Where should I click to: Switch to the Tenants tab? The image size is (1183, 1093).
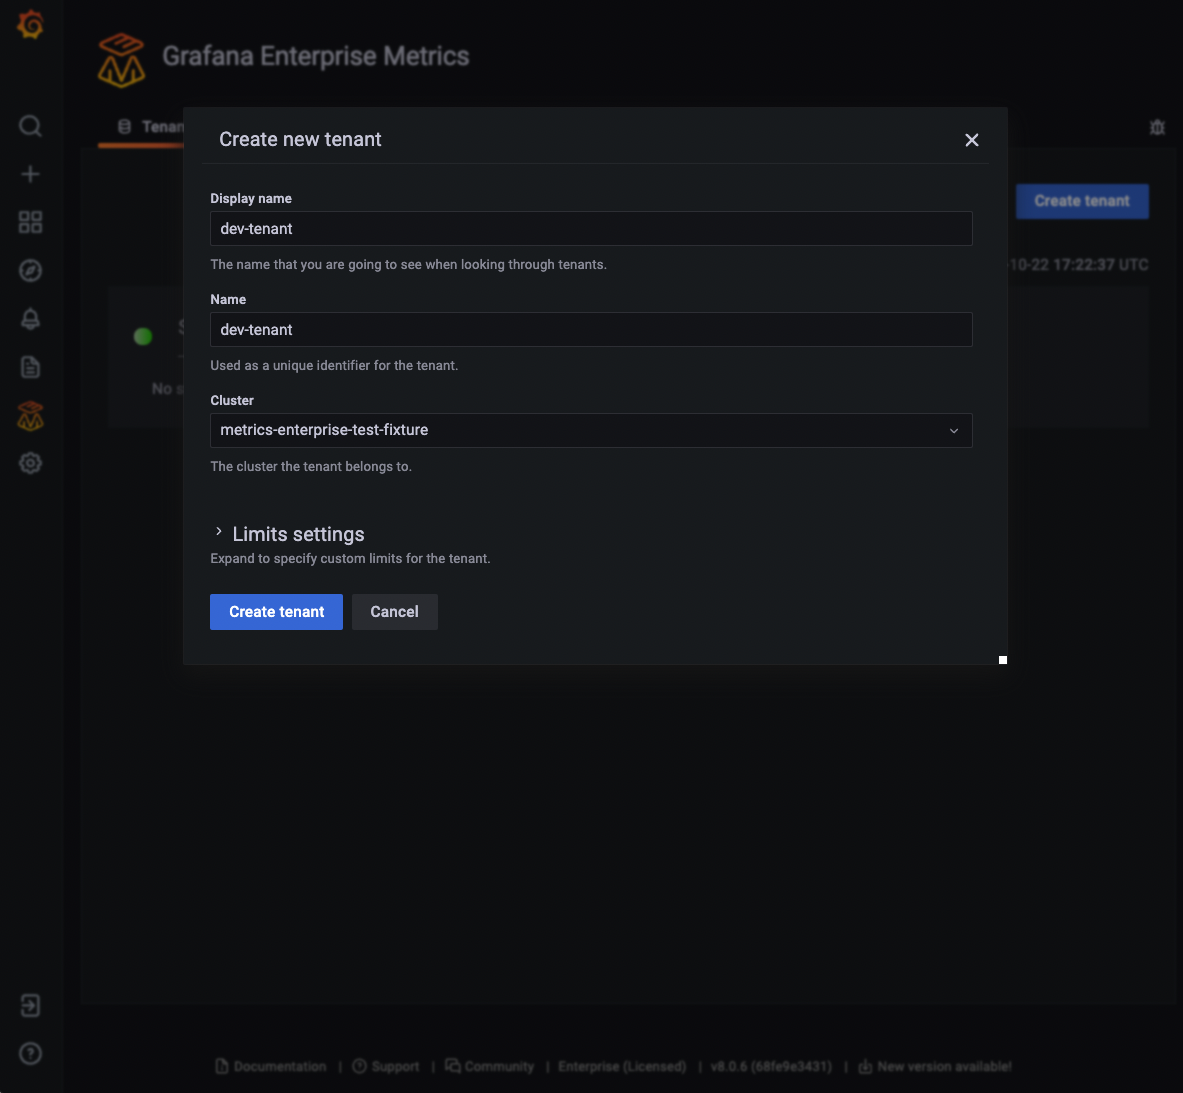click(x=150, y=127)
